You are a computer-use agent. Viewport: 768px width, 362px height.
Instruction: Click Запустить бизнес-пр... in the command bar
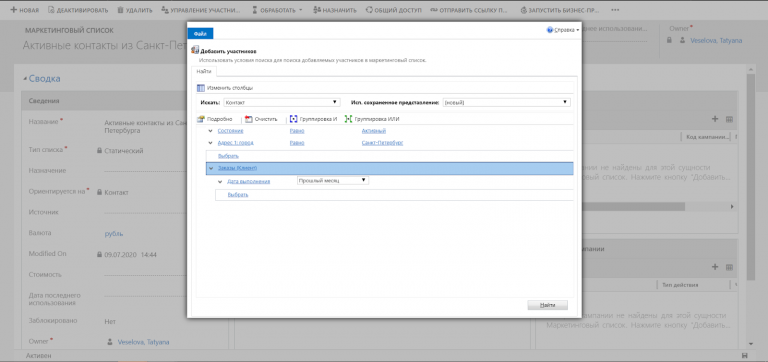(560, 10)
